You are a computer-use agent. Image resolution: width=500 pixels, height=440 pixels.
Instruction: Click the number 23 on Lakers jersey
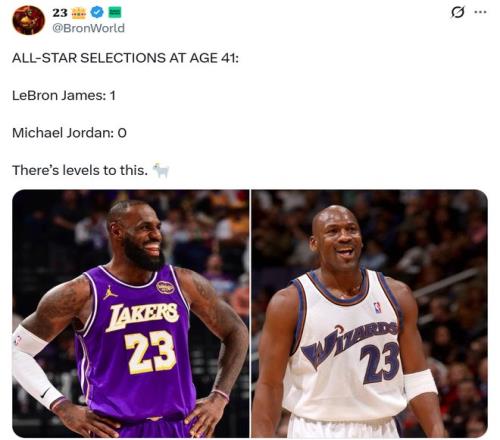coord(150,352)
